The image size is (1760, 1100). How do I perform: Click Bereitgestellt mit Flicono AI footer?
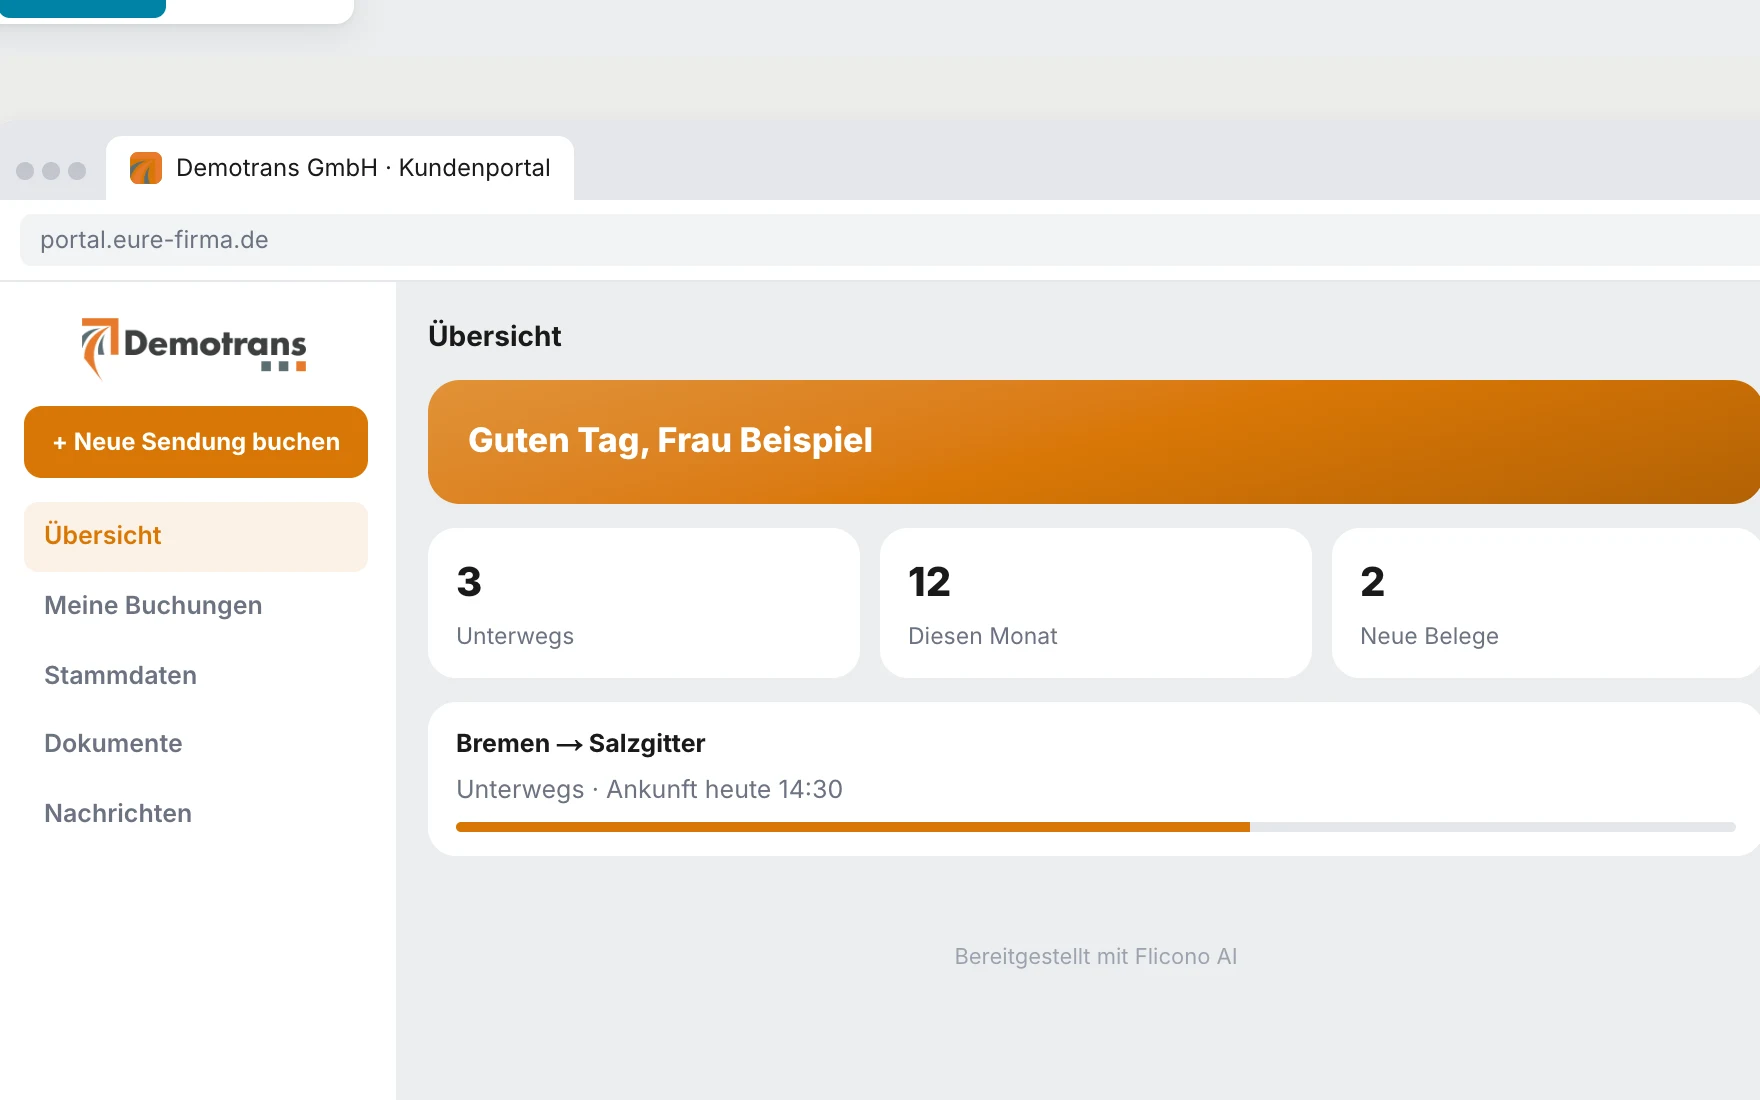[x=1096, y=957]
